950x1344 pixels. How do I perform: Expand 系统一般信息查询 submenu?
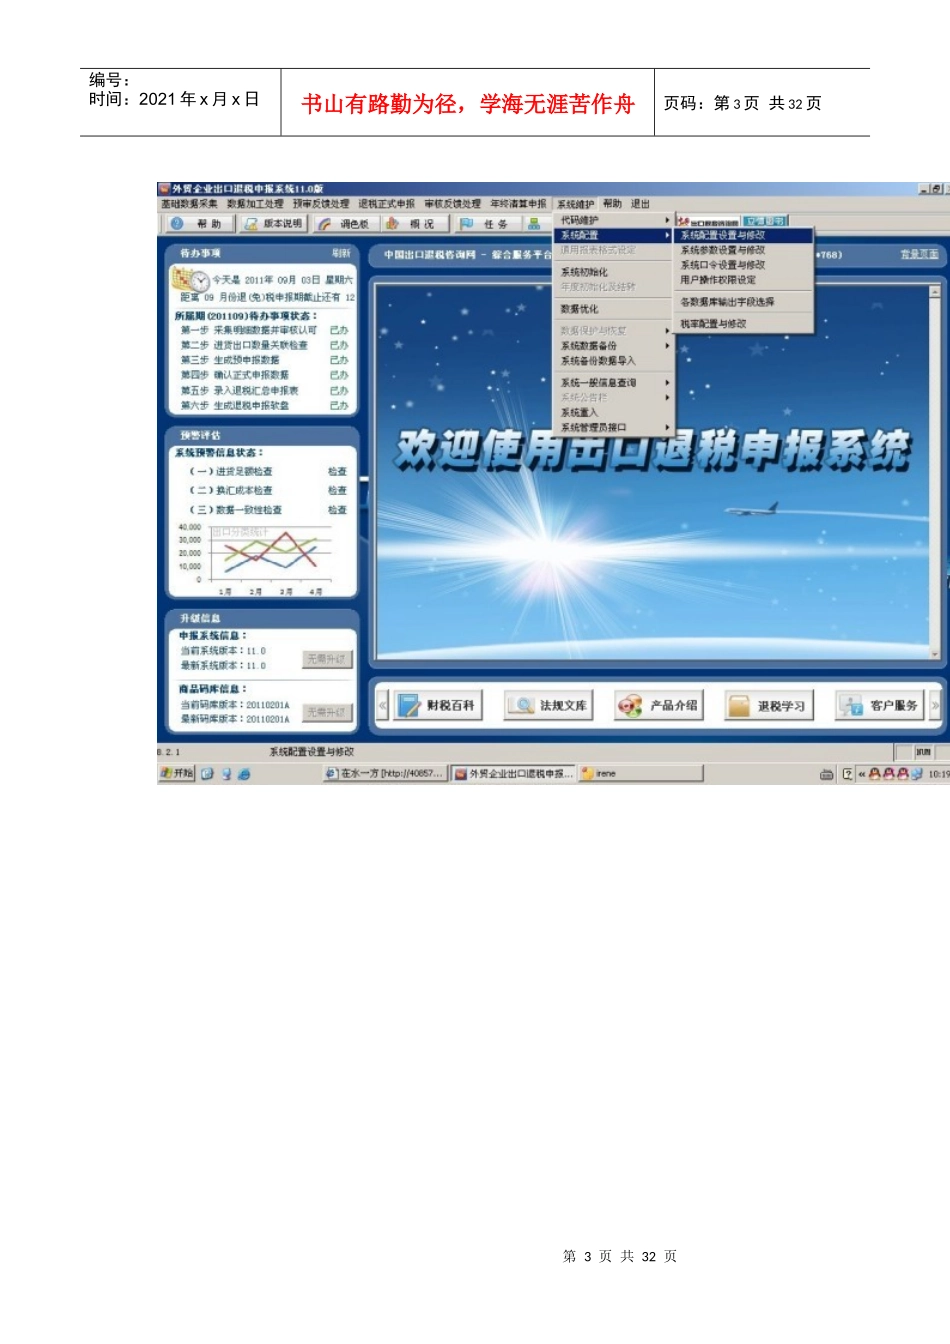pyautogui.click(x=614, y=383)
